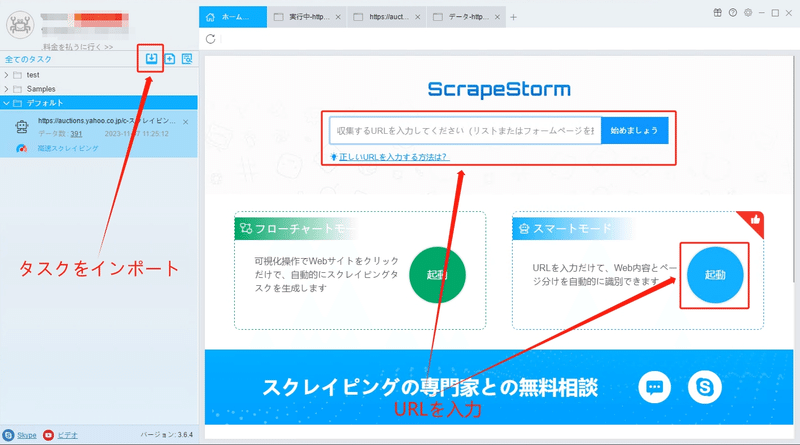Image resolution: width=800 pixels, height=445 pixels.
Task: Close the 実行中-http tab
Action: pyautogui.click(x=338, y=17)
